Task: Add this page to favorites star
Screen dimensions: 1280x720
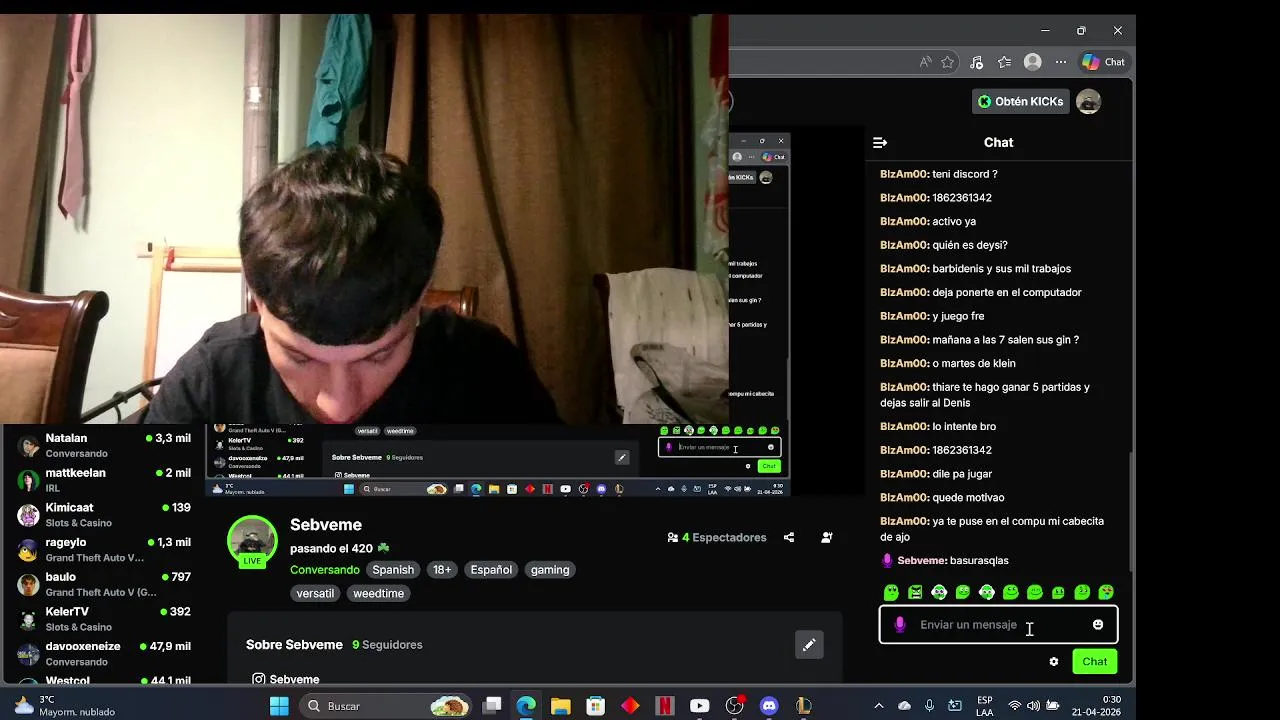Action: (948, 62)
